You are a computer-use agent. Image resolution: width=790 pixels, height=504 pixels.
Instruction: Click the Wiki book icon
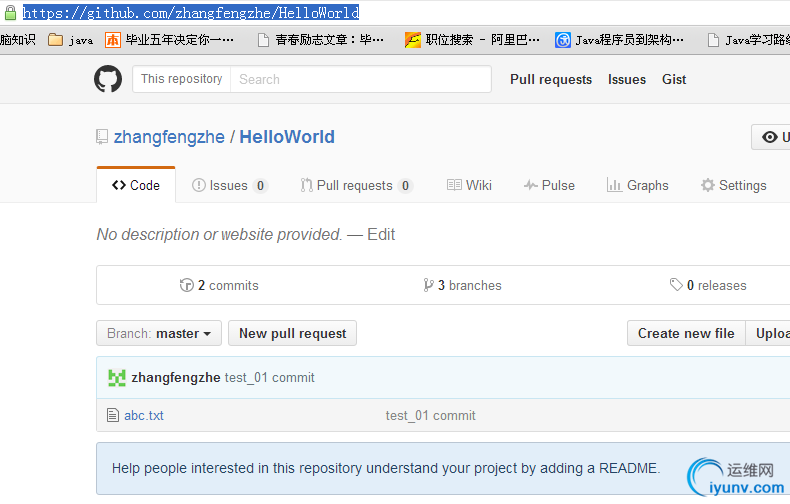point(454,185)
